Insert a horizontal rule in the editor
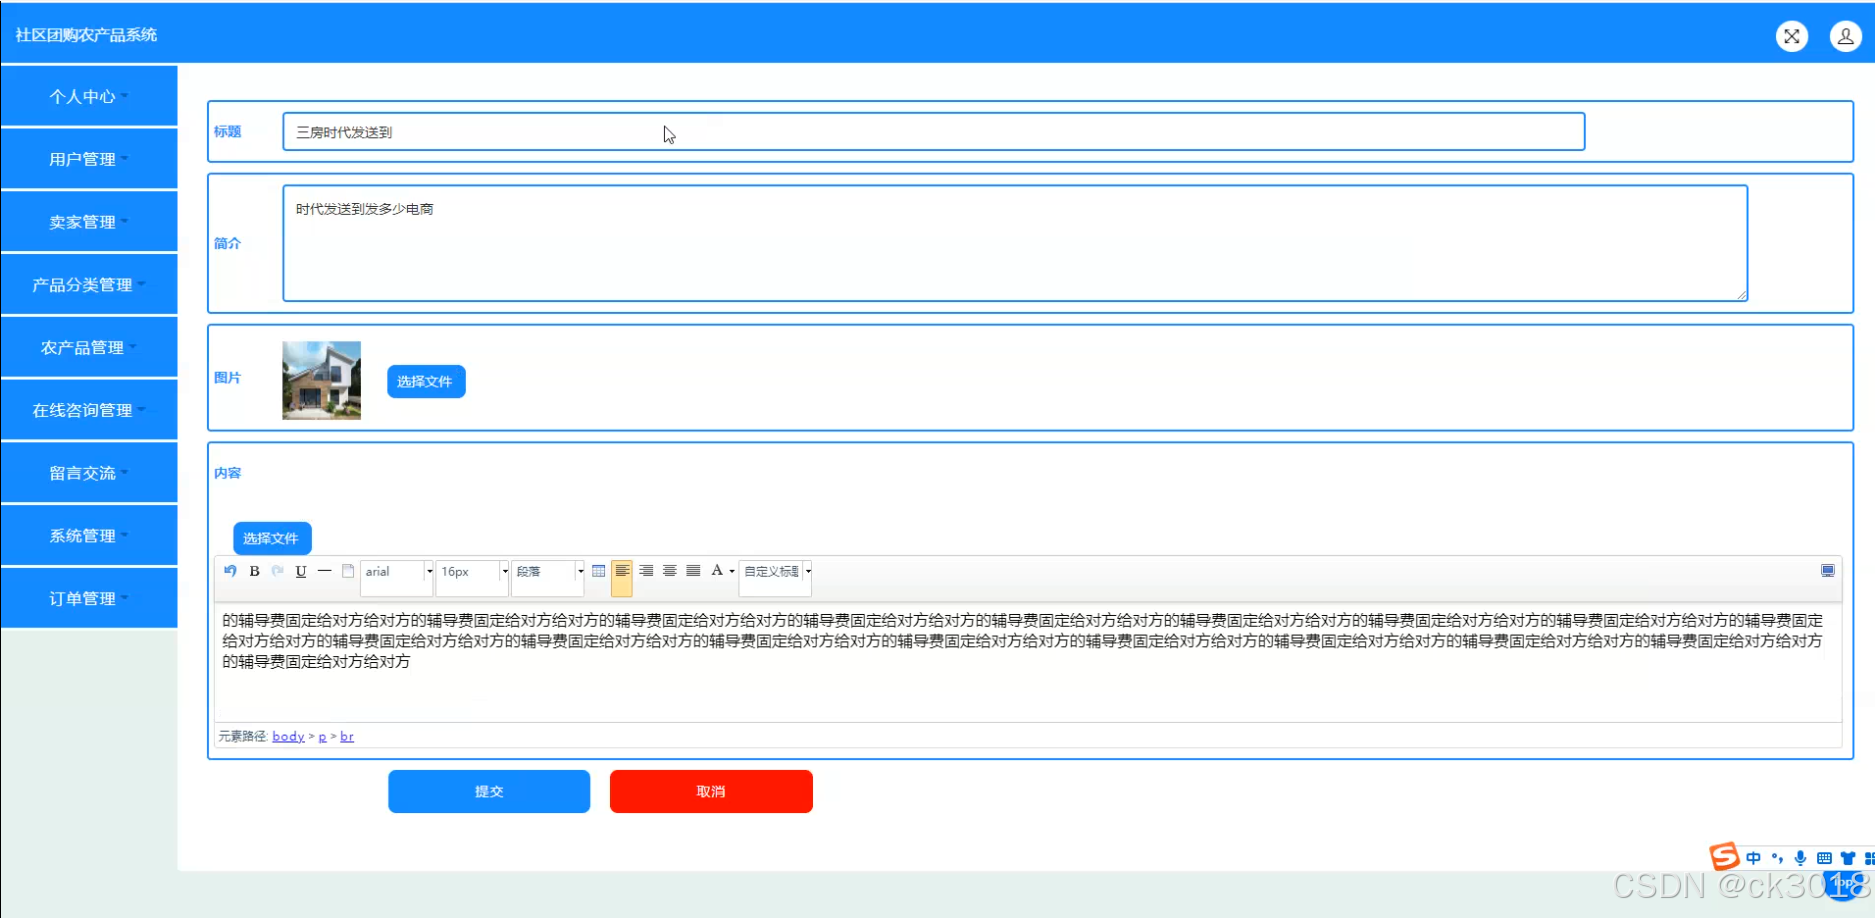This screenshot has width=1875, height=918. pos(324,571)
